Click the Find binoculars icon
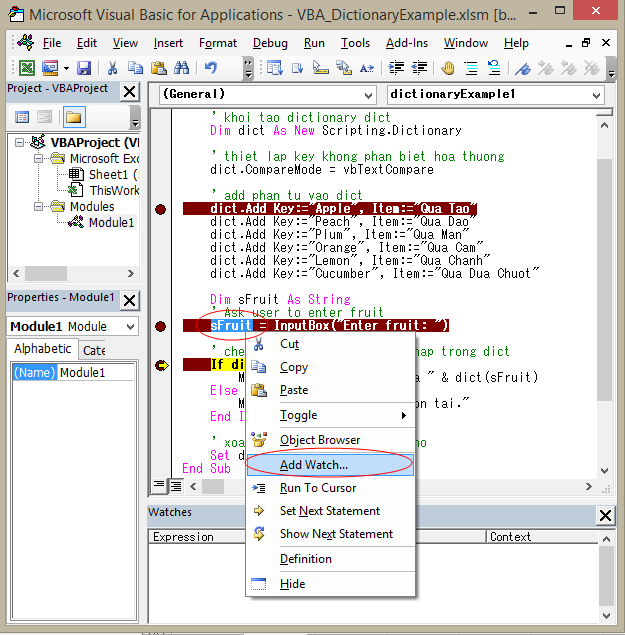Screen dimensions: 625x635 click(x=181, y=68)
